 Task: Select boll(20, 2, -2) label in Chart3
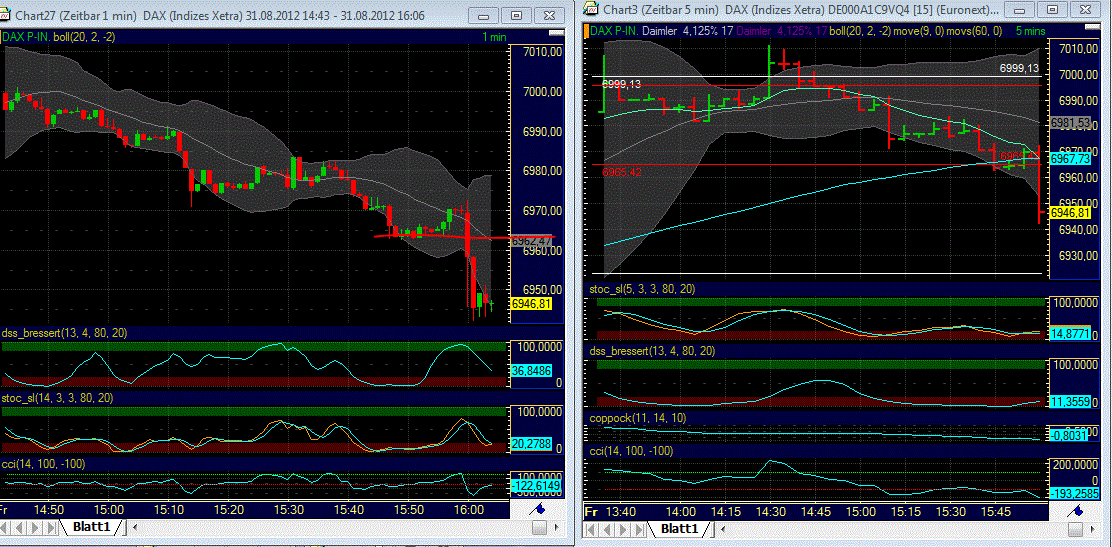[859, 31]
